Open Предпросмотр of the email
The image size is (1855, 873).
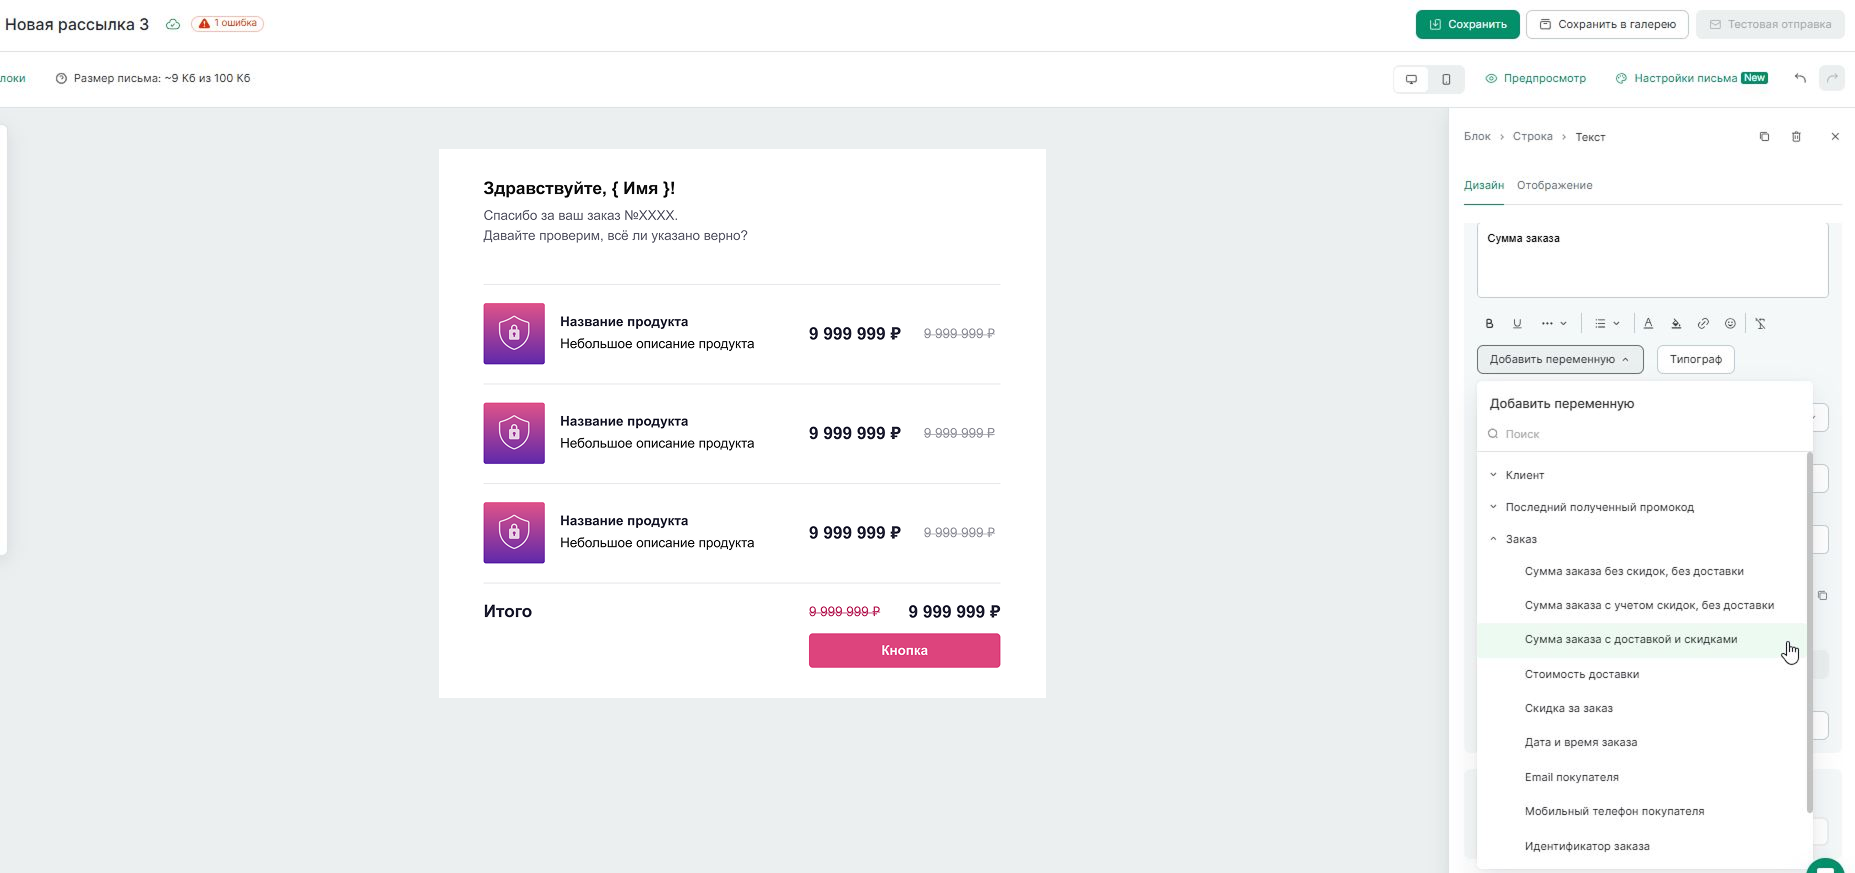pyautogui.click(x=1535, y=78)
